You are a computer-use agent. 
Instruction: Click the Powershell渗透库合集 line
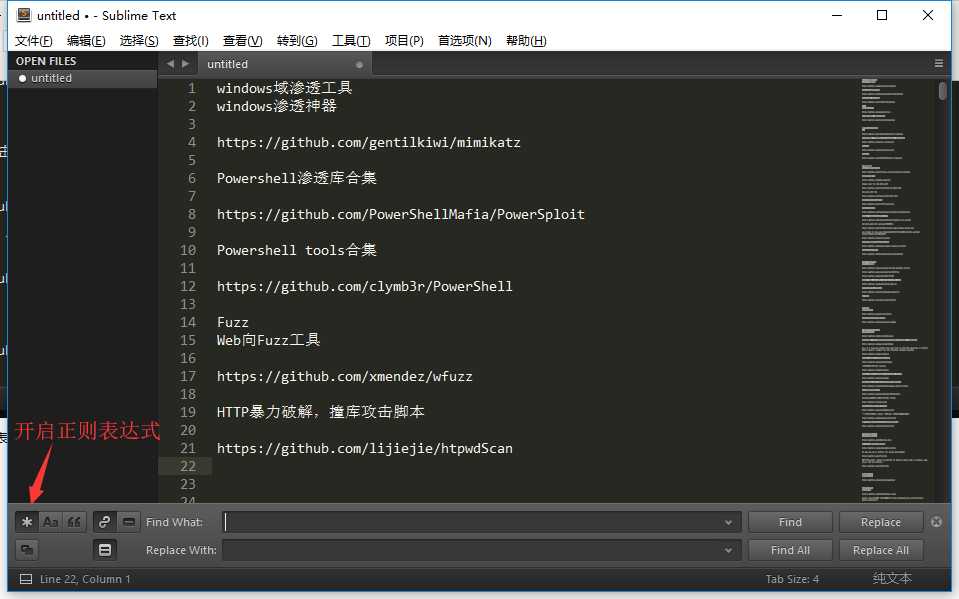(x=297, y=179)
